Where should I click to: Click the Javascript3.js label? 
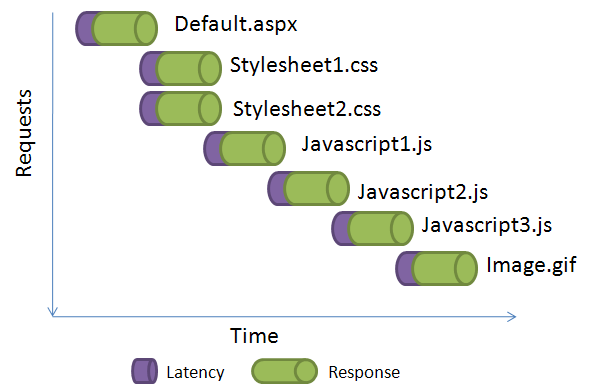(x=487, y=225)
